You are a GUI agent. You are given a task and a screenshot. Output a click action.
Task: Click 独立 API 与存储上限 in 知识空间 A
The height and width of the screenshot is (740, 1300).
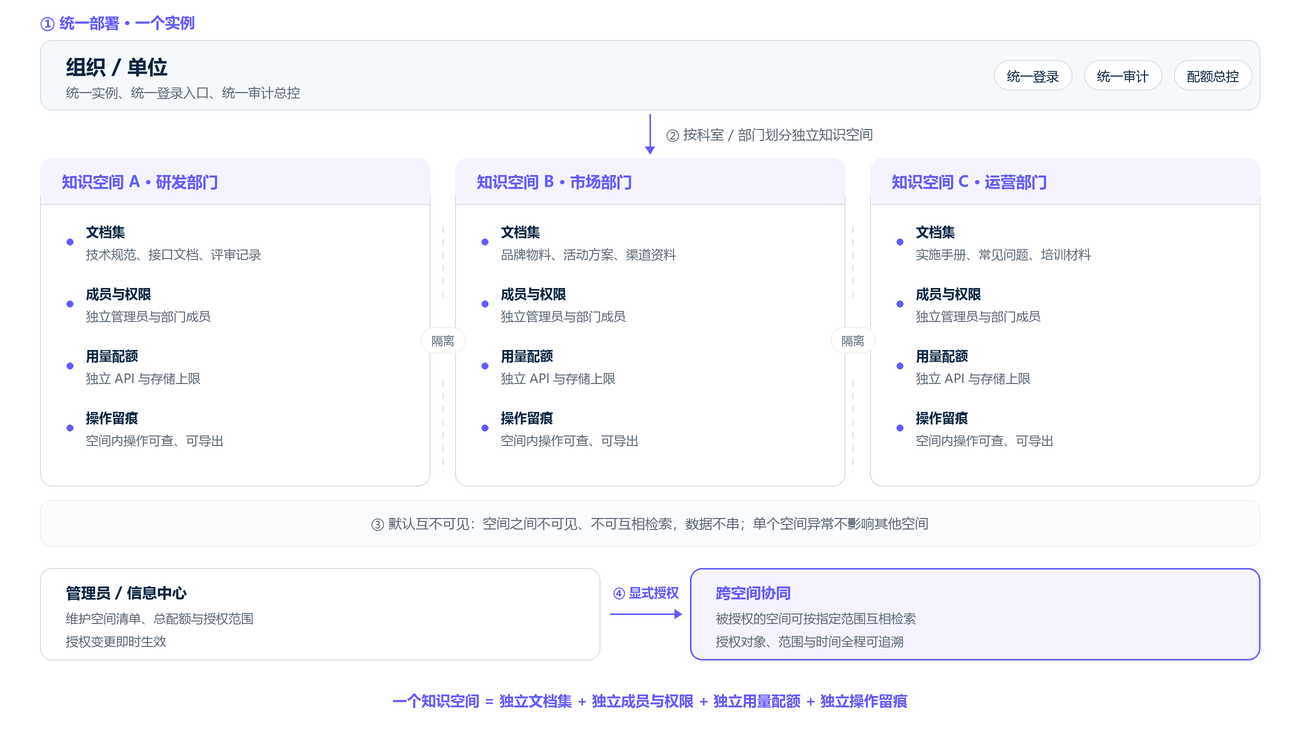(x=143, y=379)
